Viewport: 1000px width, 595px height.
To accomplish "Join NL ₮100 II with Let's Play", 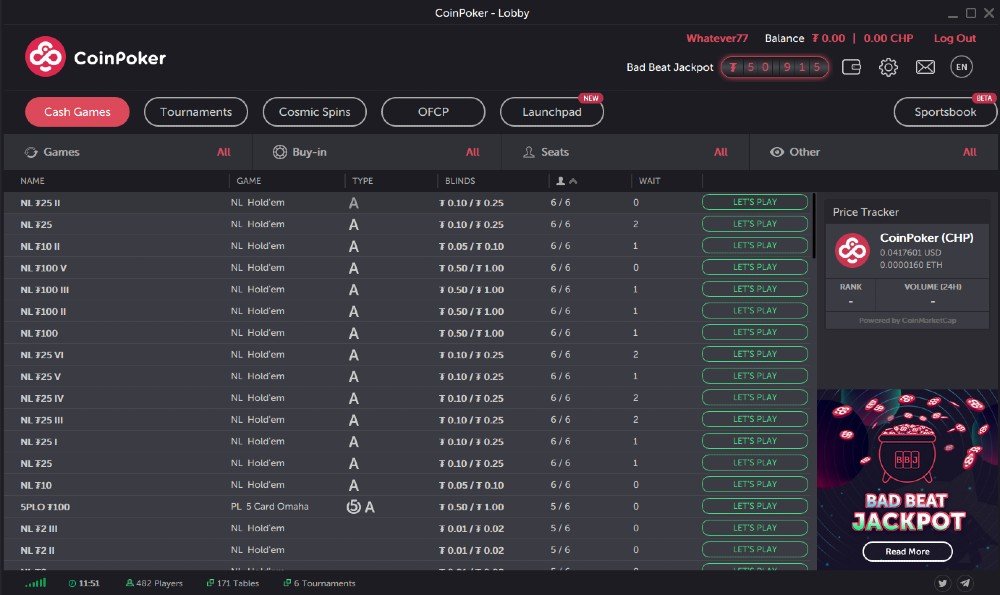I will tap(755, 311).
